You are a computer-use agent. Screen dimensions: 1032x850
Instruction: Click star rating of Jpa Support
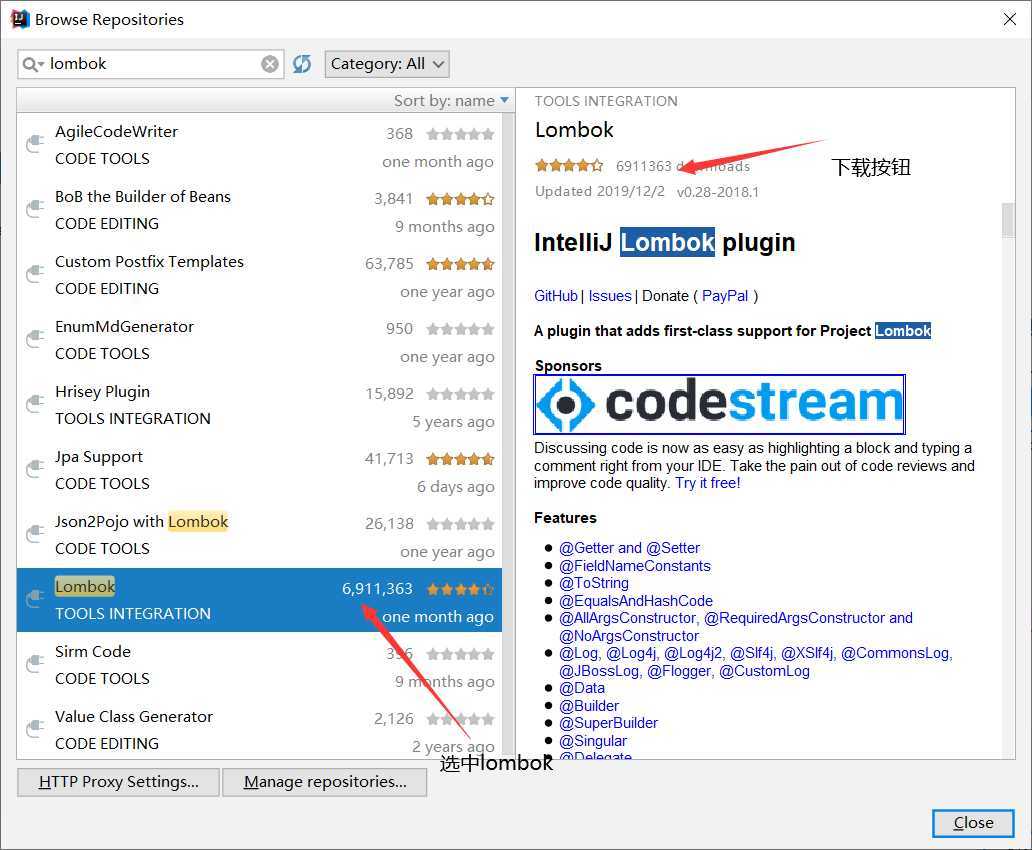tap(460, 459)
